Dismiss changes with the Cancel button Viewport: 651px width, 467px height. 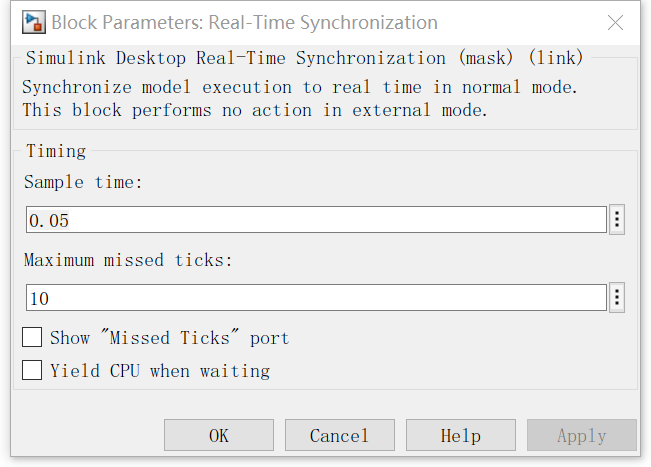[340, 435]
